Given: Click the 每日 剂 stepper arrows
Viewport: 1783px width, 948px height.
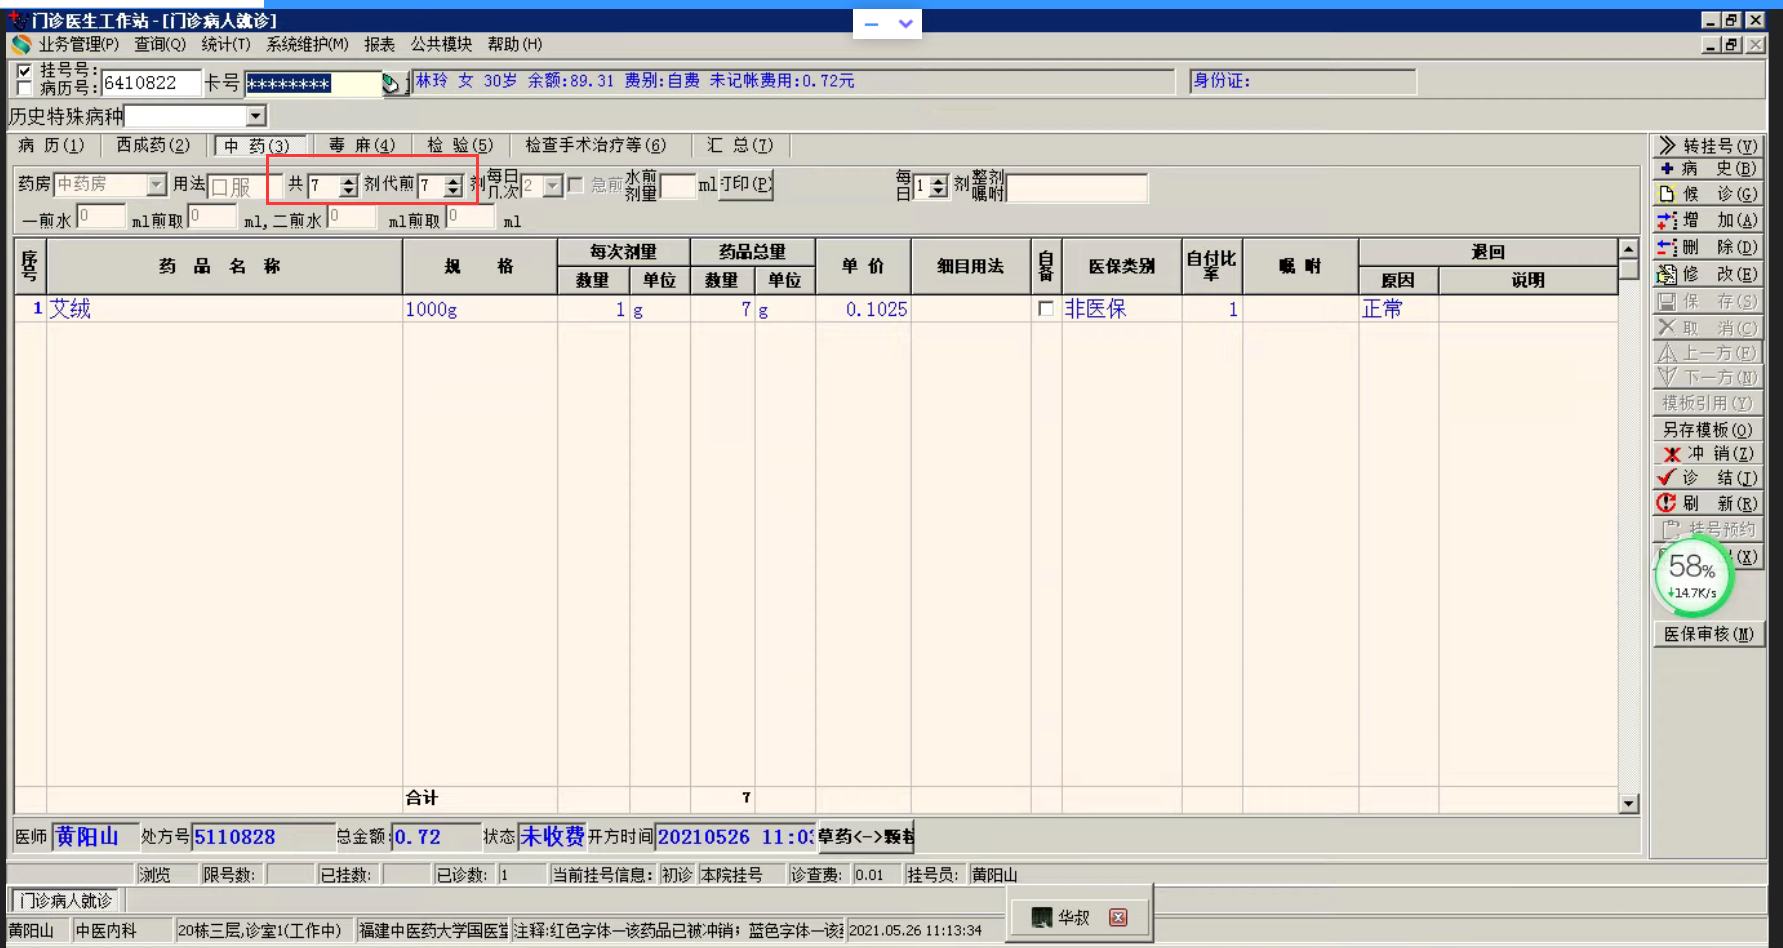Looking at the screenshot, I should 937,187.
